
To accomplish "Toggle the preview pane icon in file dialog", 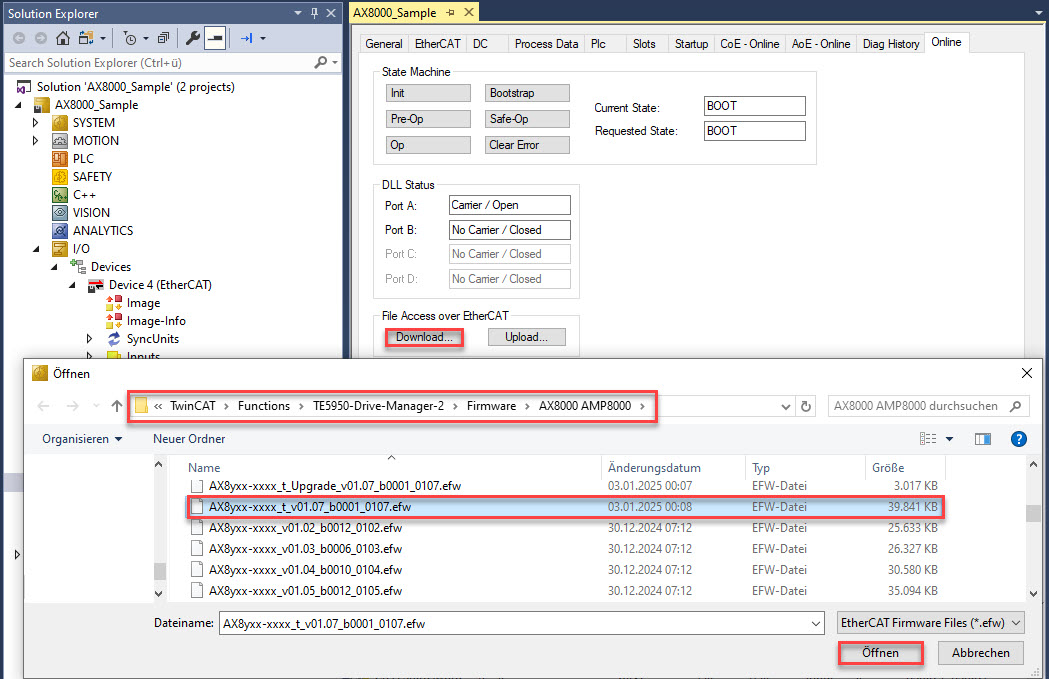I will coord(983,439).
